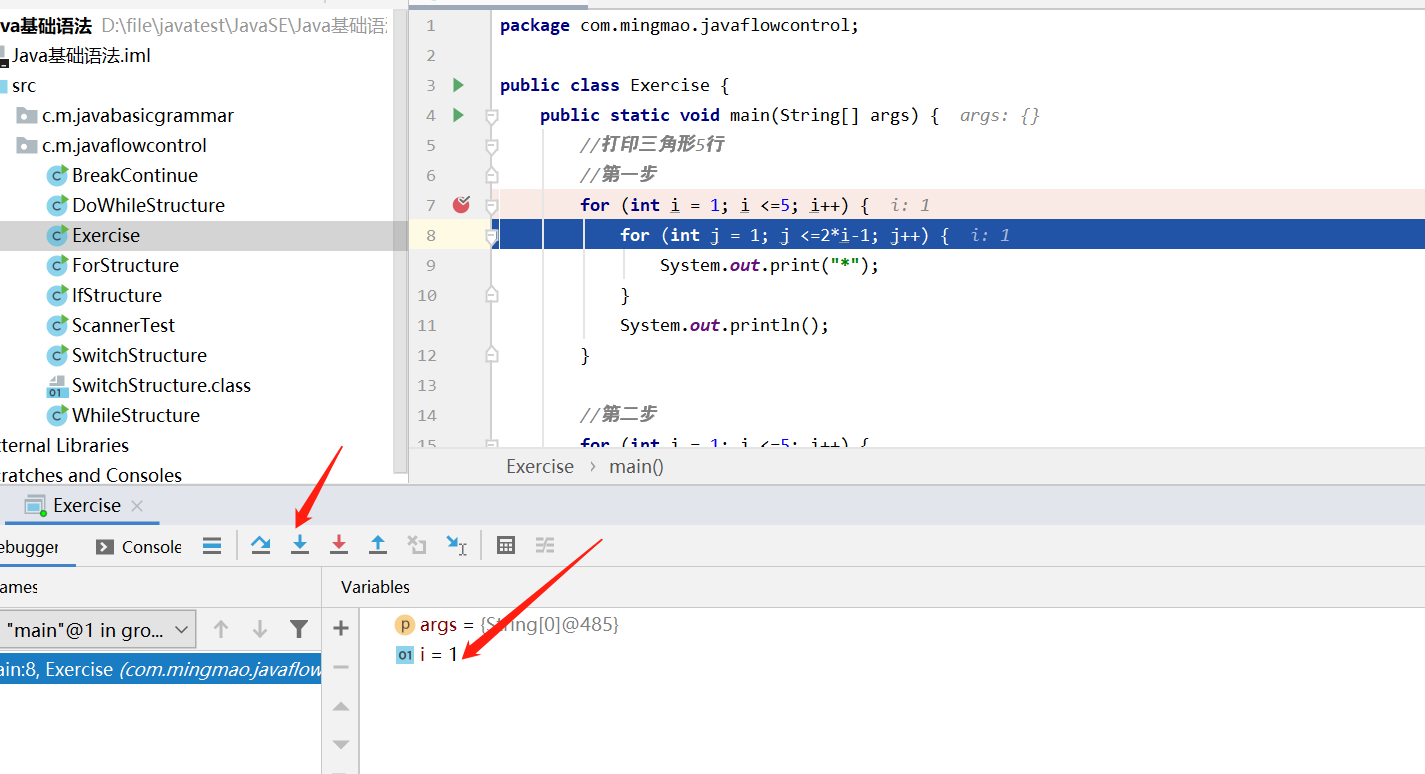
Task: Click the move watch down triangle
Action: (341, 745)
